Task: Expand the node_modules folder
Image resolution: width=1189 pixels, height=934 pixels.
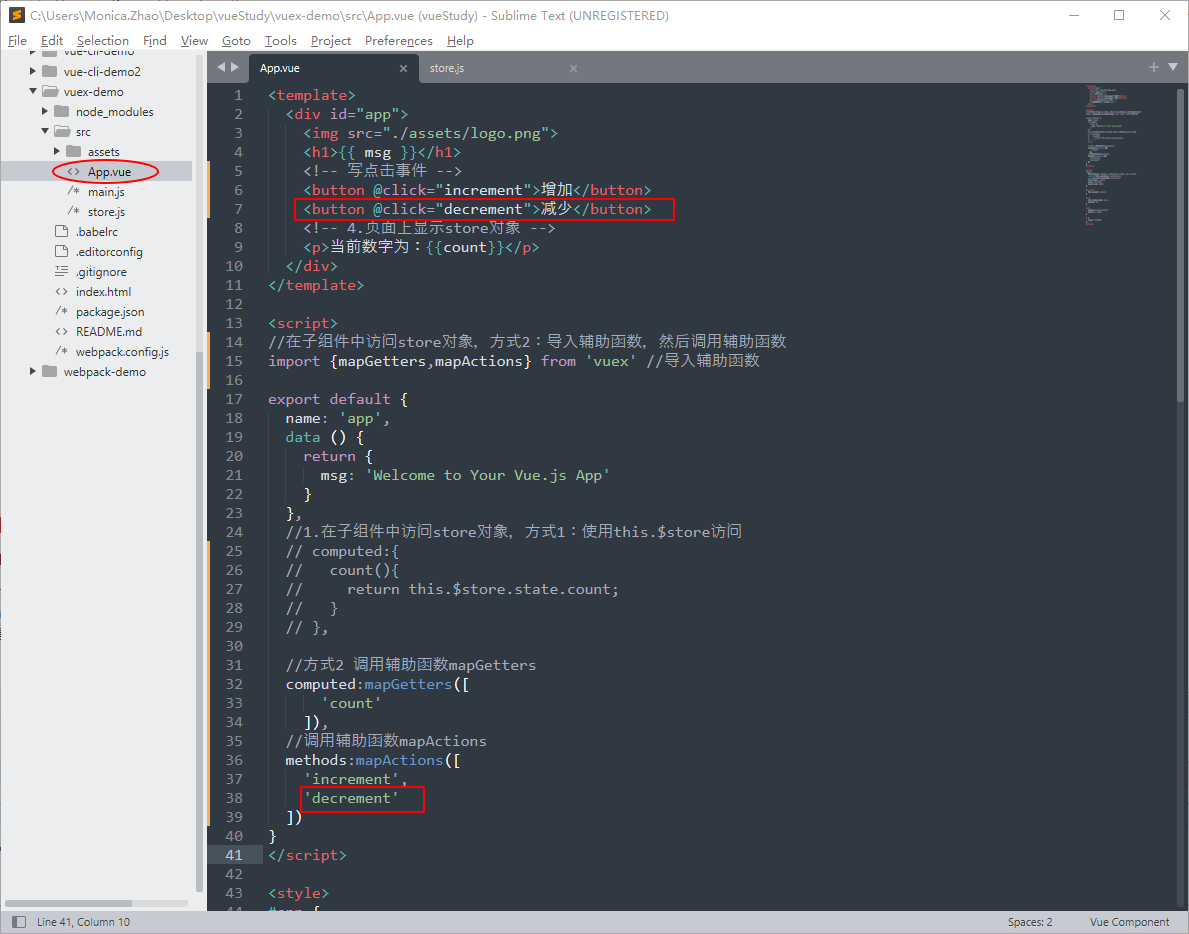Action: pos(45,111)
